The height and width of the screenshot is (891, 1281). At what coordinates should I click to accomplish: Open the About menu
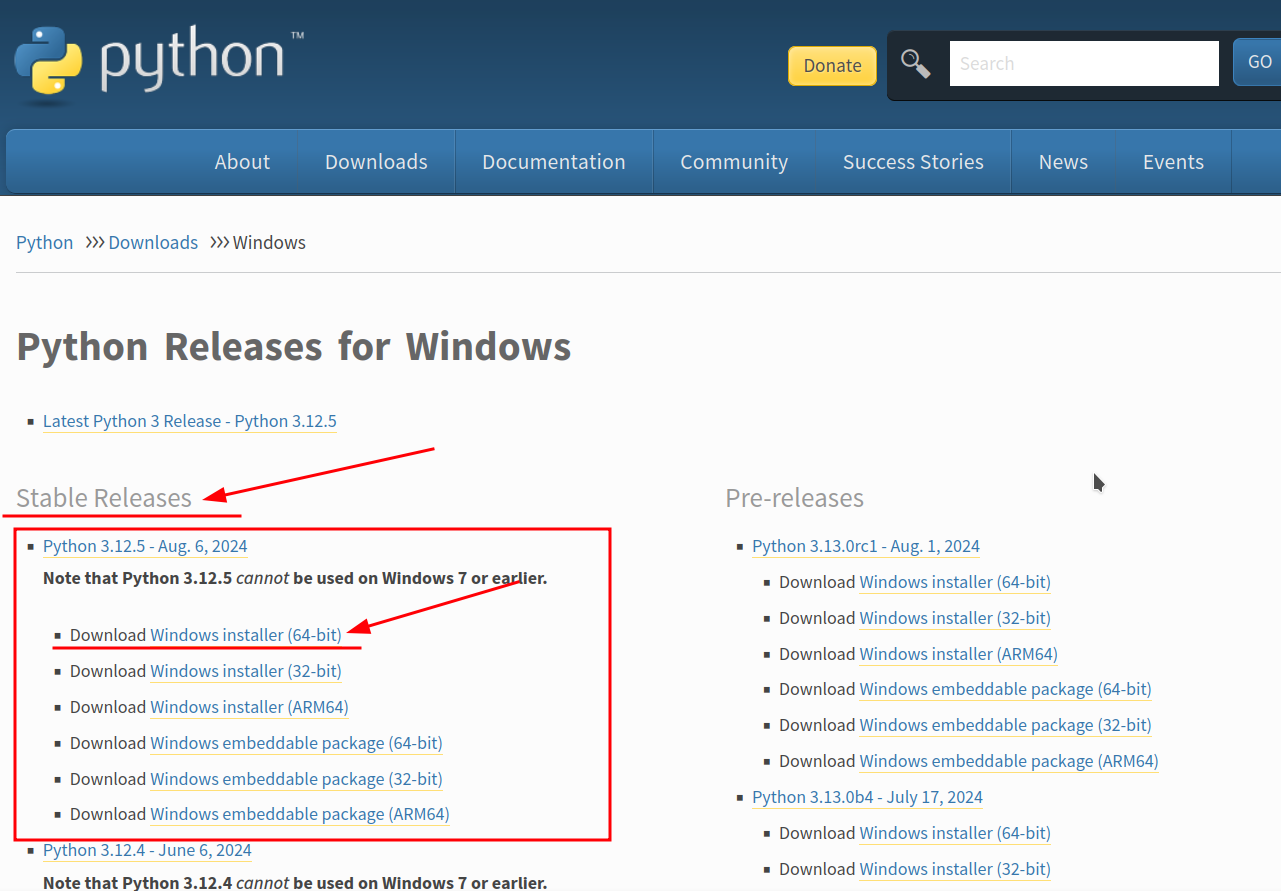[242, 162]
